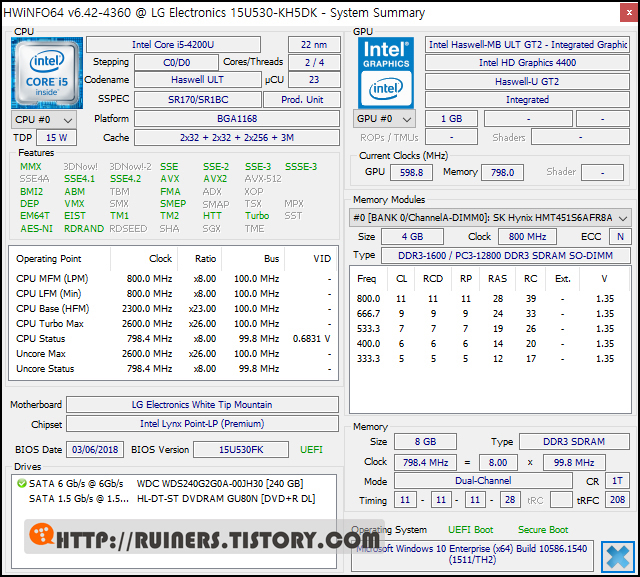Click the green check icon beside the SATA 6 Gb/s drive
This screenshot has width=640, height=577.
pos(21,484)
